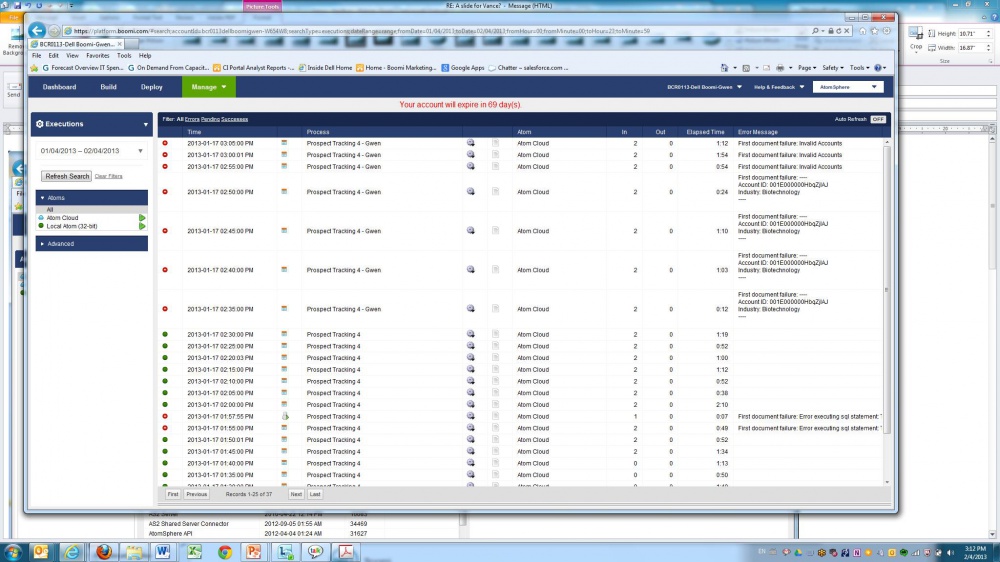Run filter arrow next to Atom Cloud
This screenshot has width=1000, height=562.
[x=142, y=218]
